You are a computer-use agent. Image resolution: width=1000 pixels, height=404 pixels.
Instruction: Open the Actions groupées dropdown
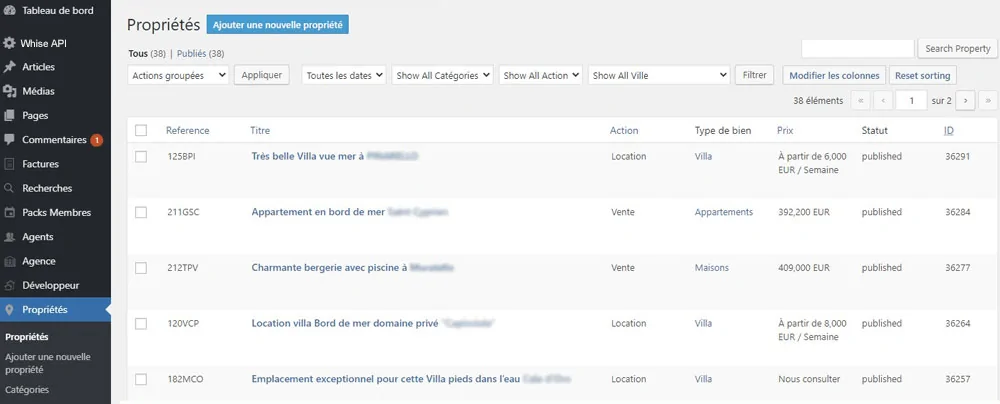[x=179, y=75]
